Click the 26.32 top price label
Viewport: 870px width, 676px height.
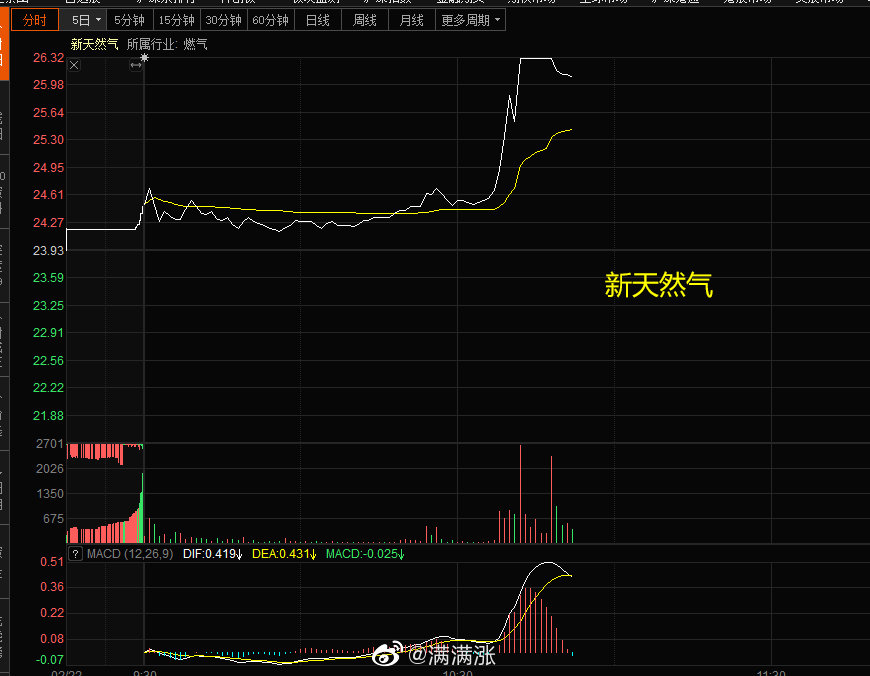pyautogui.click(x=48, y=58)
